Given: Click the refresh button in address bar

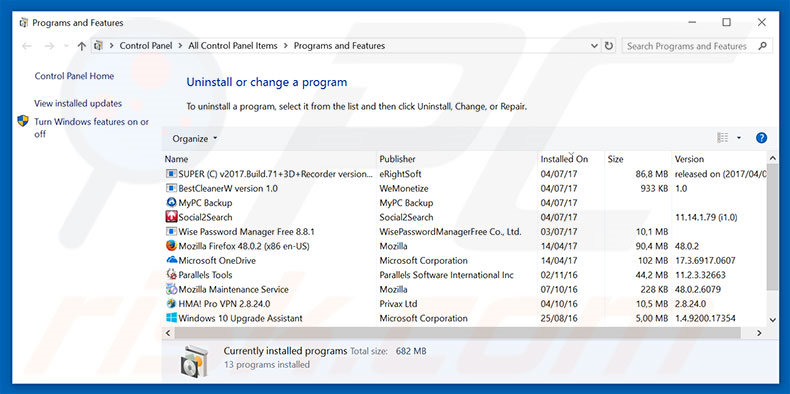Looking at the screenshot, I should pos(609,46).
